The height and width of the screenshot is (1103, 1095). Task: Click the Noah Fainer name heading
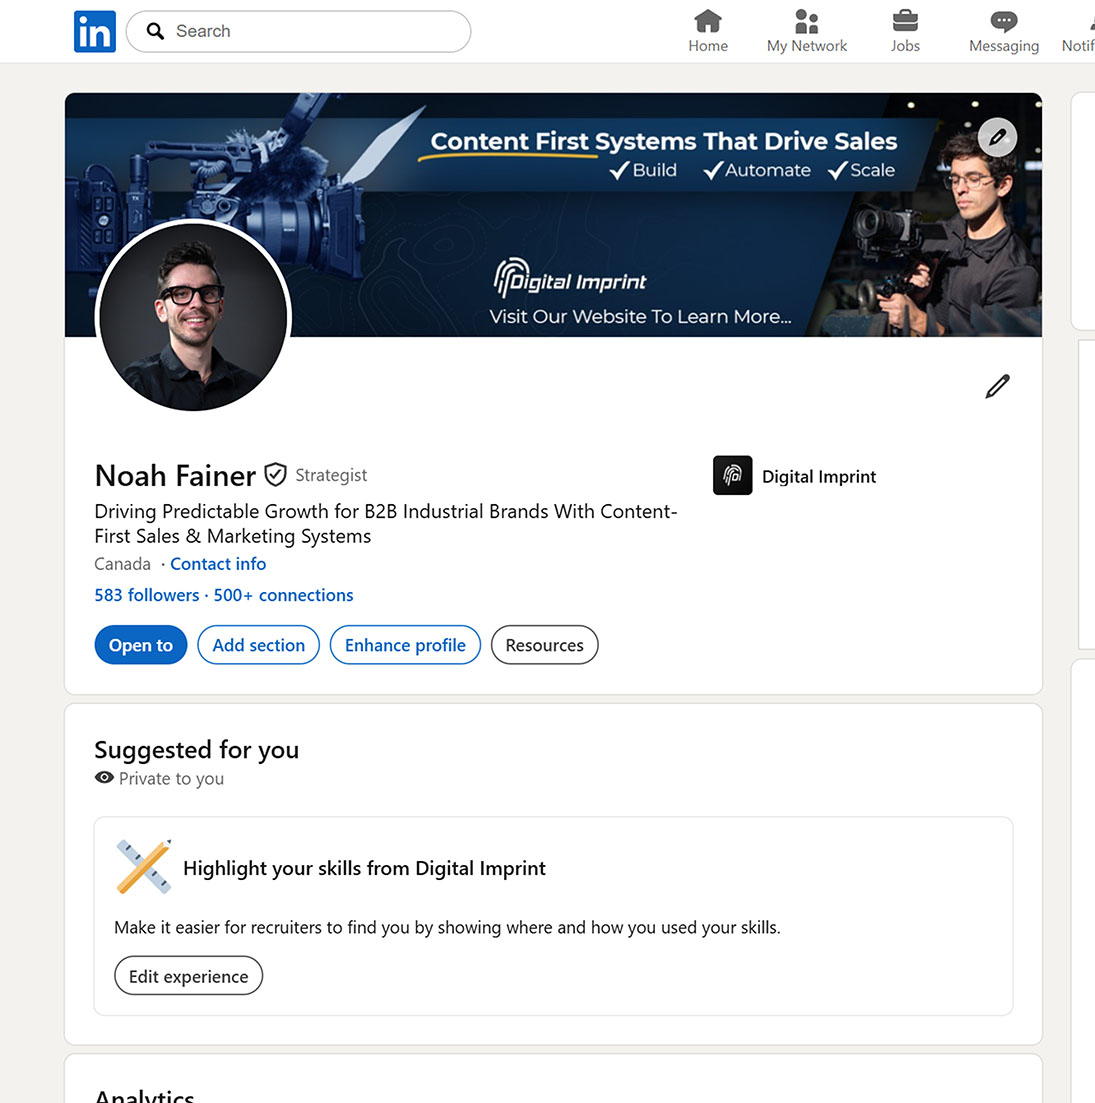click(x=175, y=476)
